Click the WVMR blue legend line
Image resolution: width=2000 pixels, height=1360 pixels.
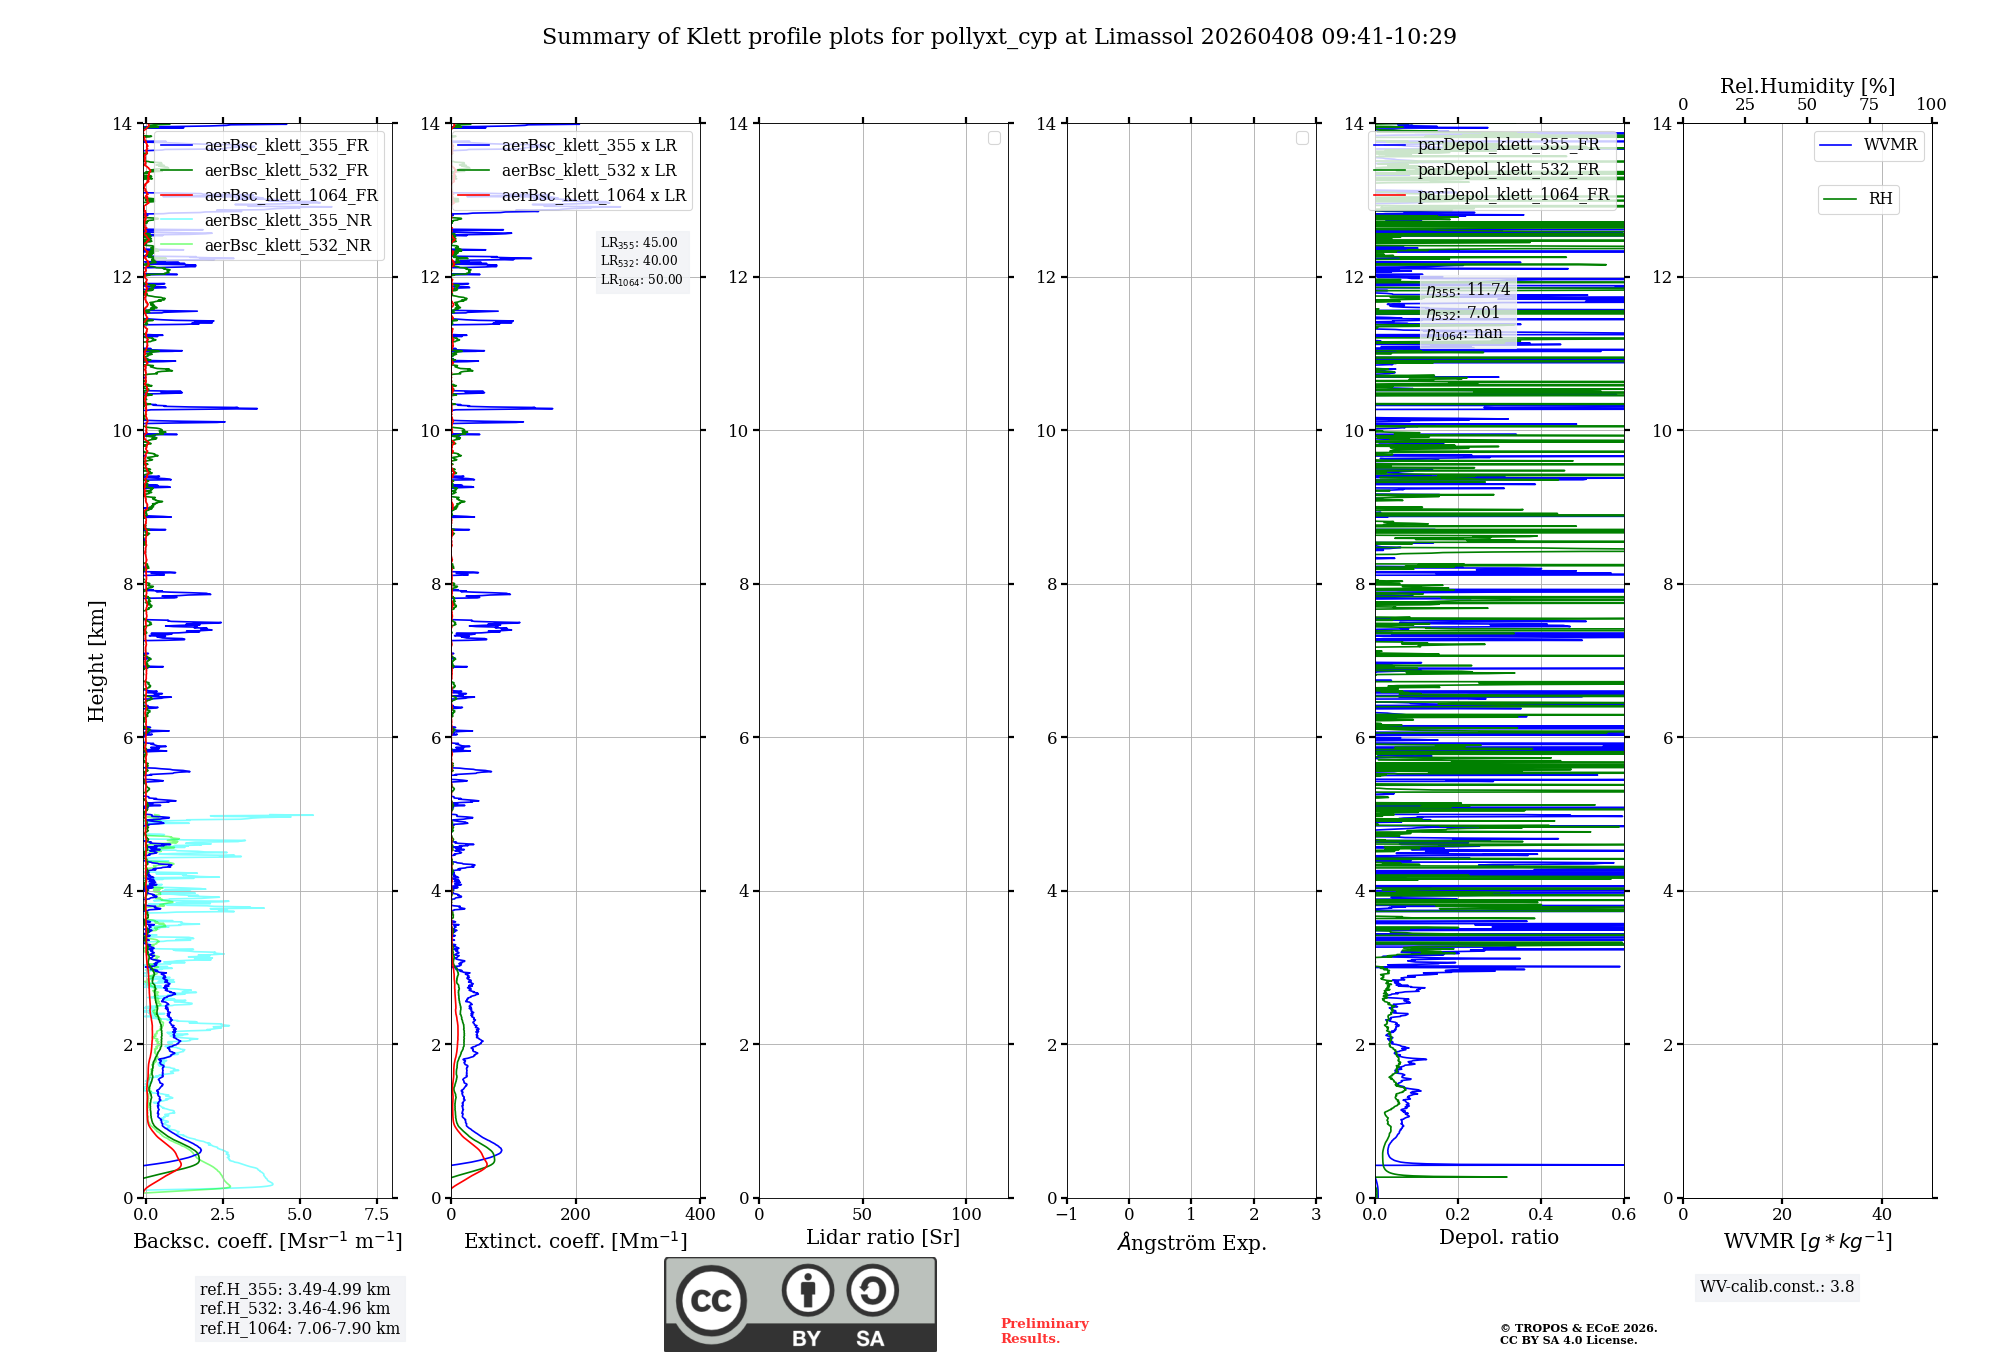[x=1836, y=145]
